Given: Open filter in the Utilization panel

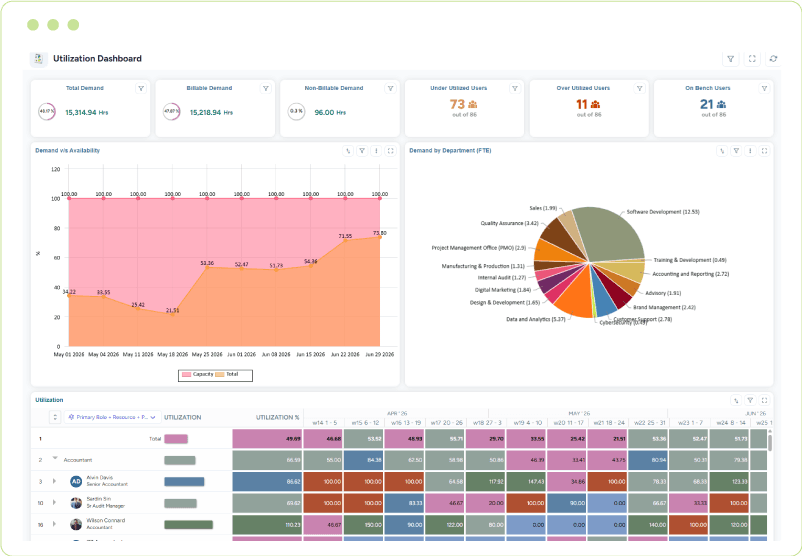Looking at the screenshot, I should (750, 401).
